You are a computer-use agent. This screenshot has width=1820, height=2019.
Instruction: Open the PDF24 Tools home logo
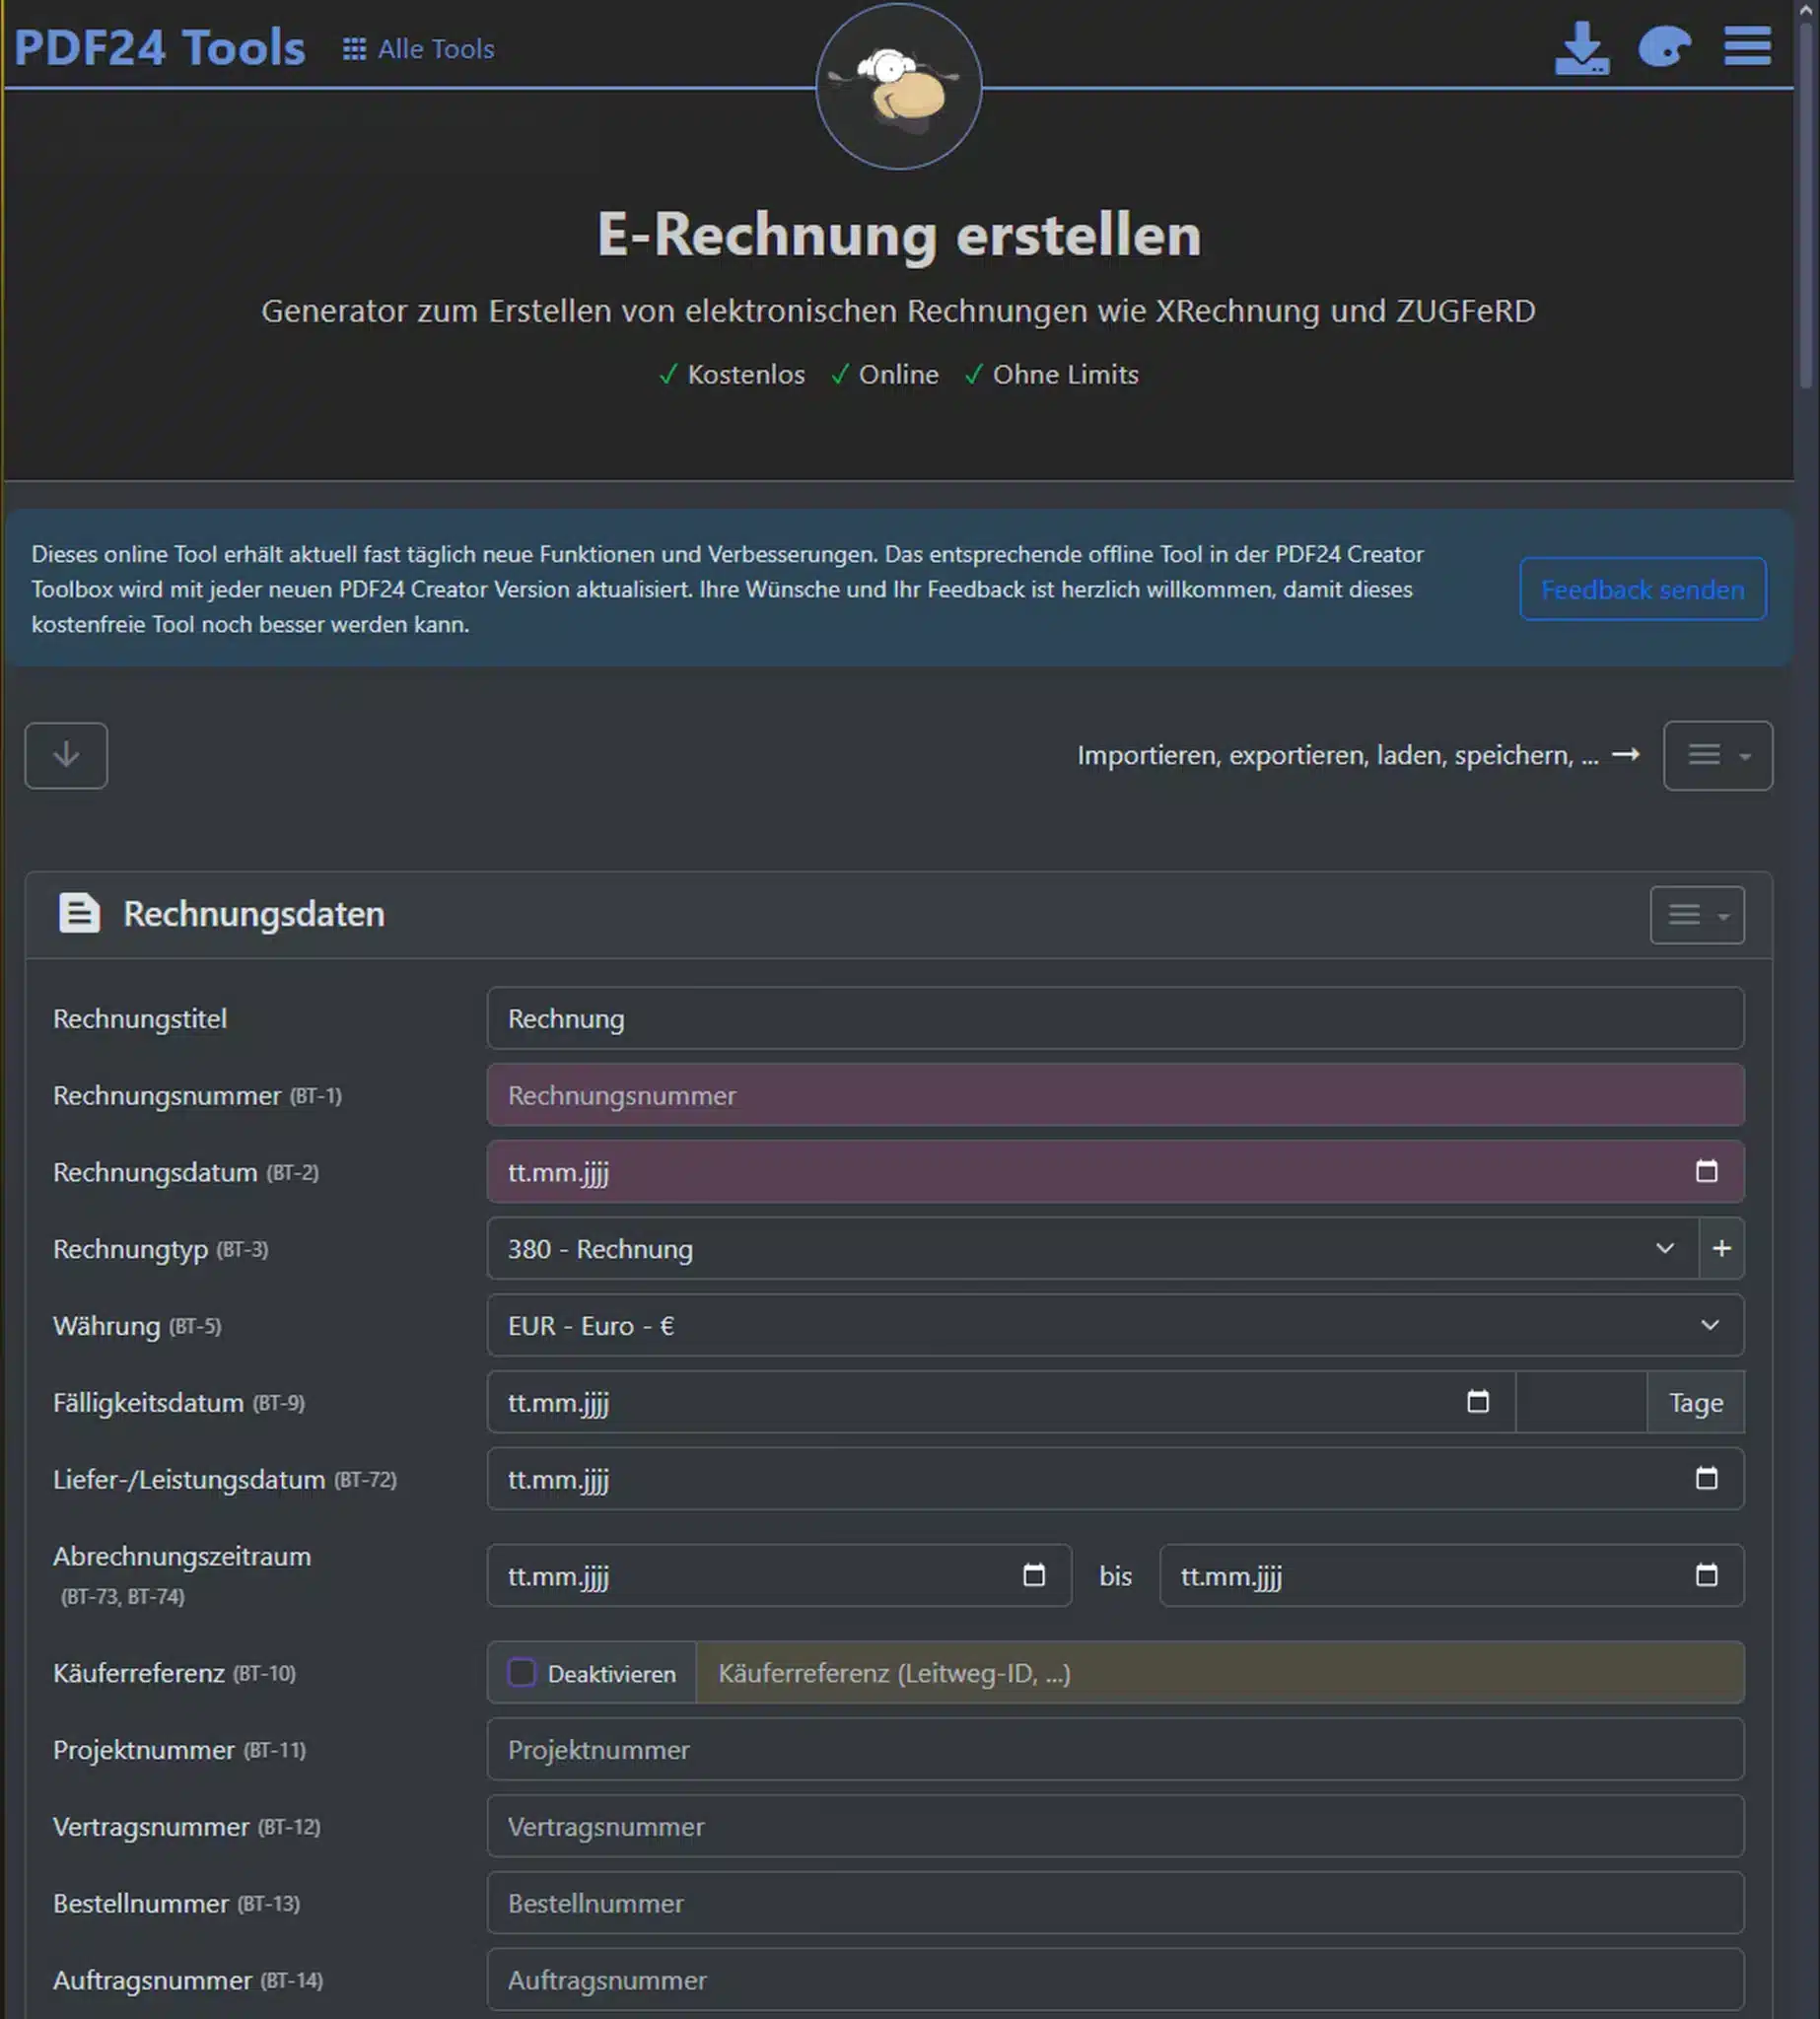point(160,48)
